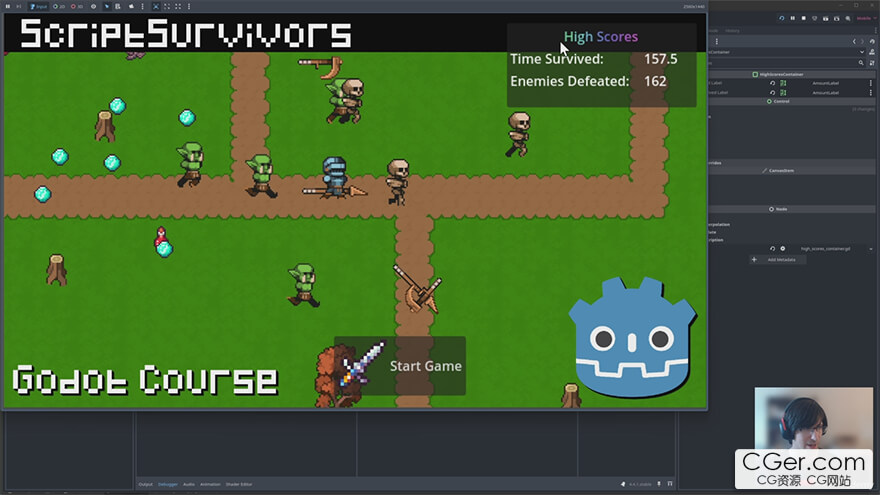Click the High Scores title label
Image resolution: width=880 pixels, height=495 pixels.
601,36
